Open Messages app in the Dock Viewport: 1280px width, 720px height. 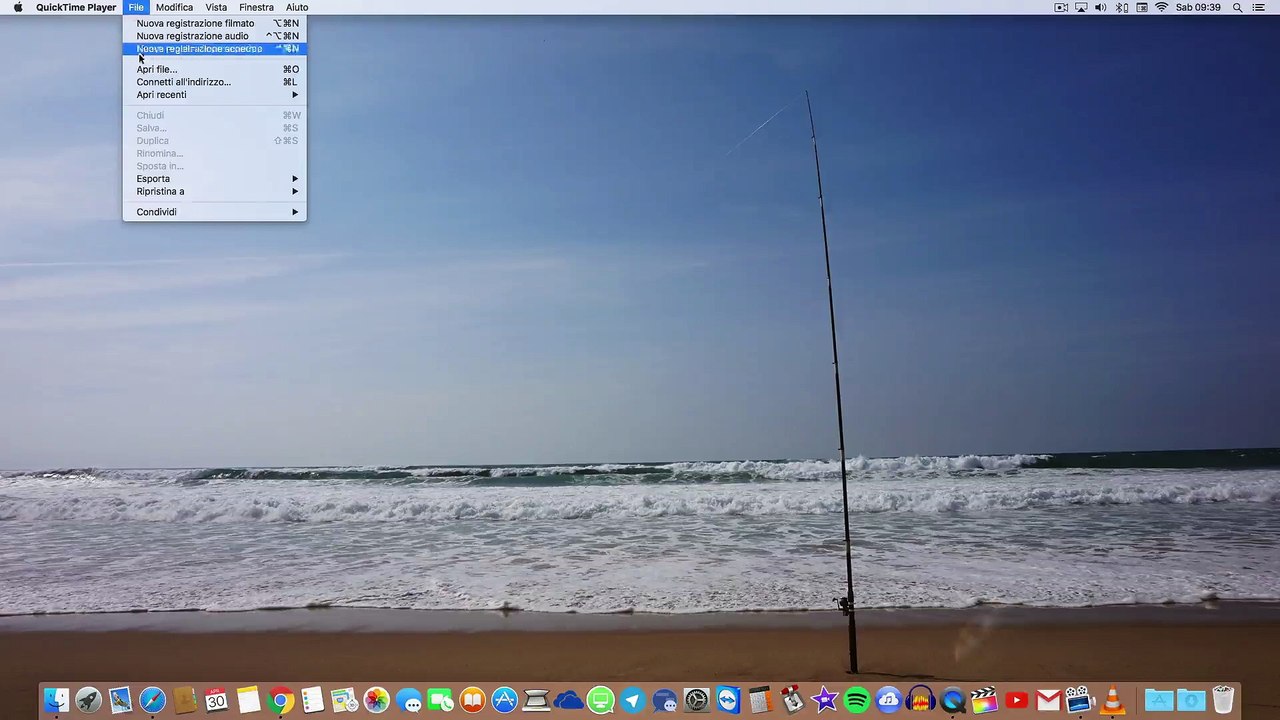click(408, 701)
